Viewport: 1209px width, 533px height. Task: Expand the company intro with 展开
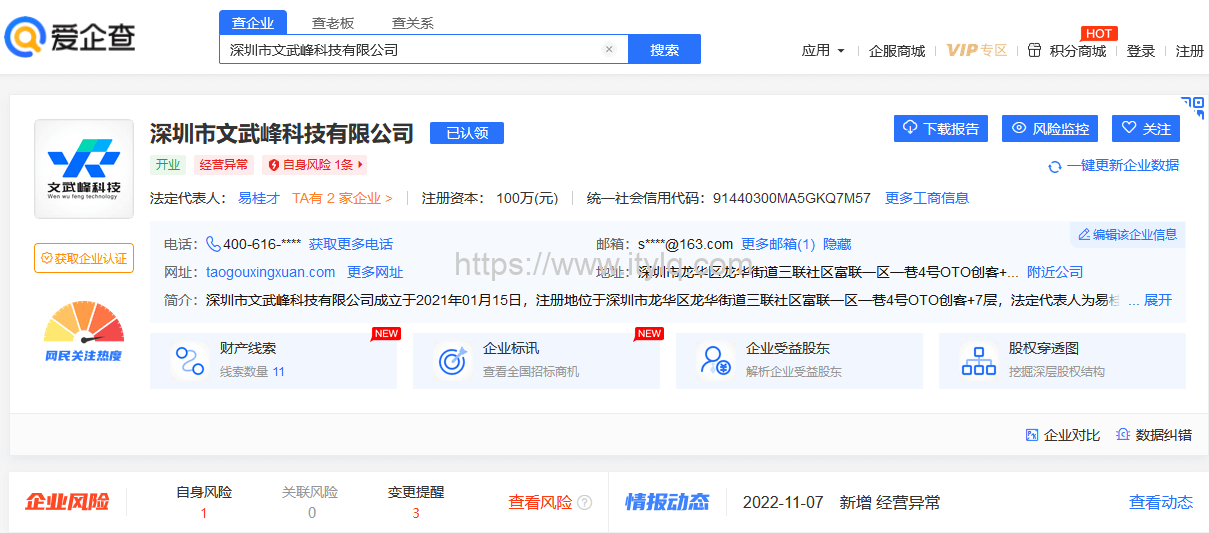[x=1158, y=300]
